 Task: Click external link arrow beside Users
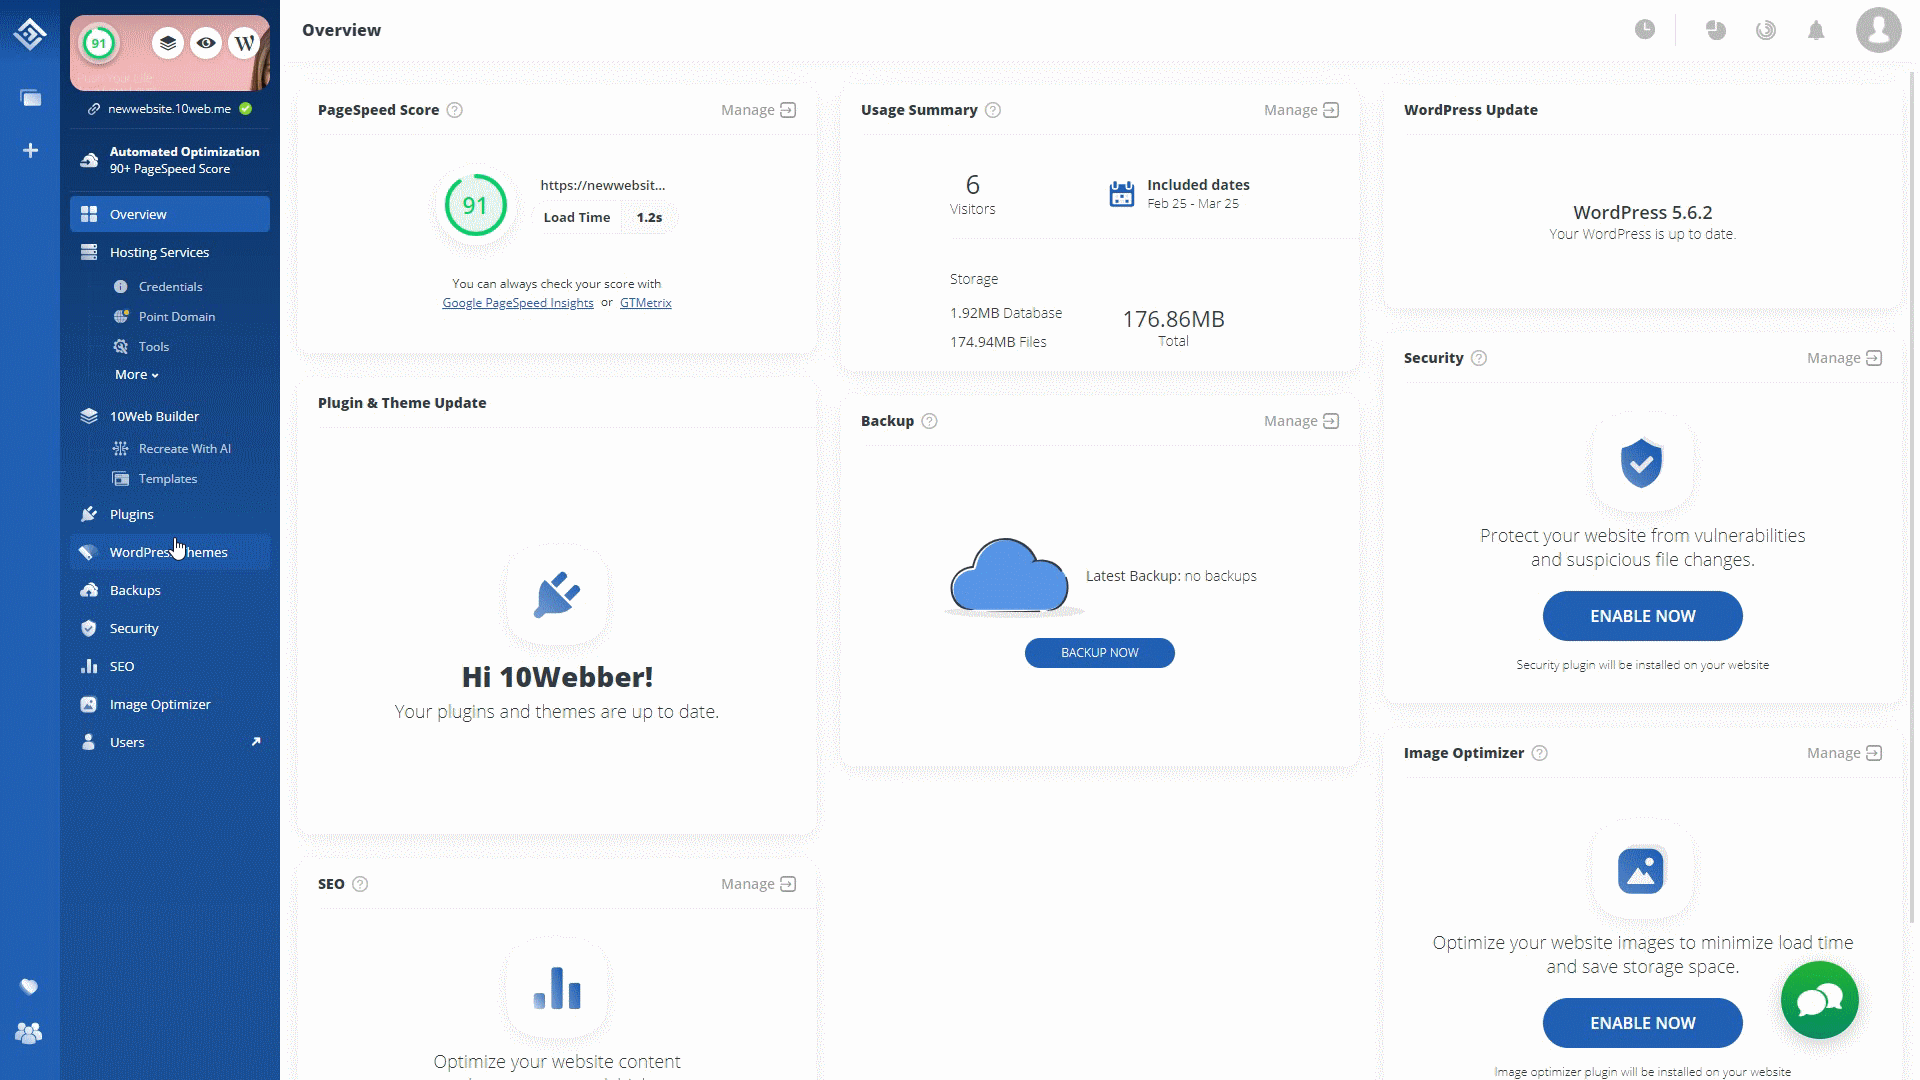(x=256, y=741)
